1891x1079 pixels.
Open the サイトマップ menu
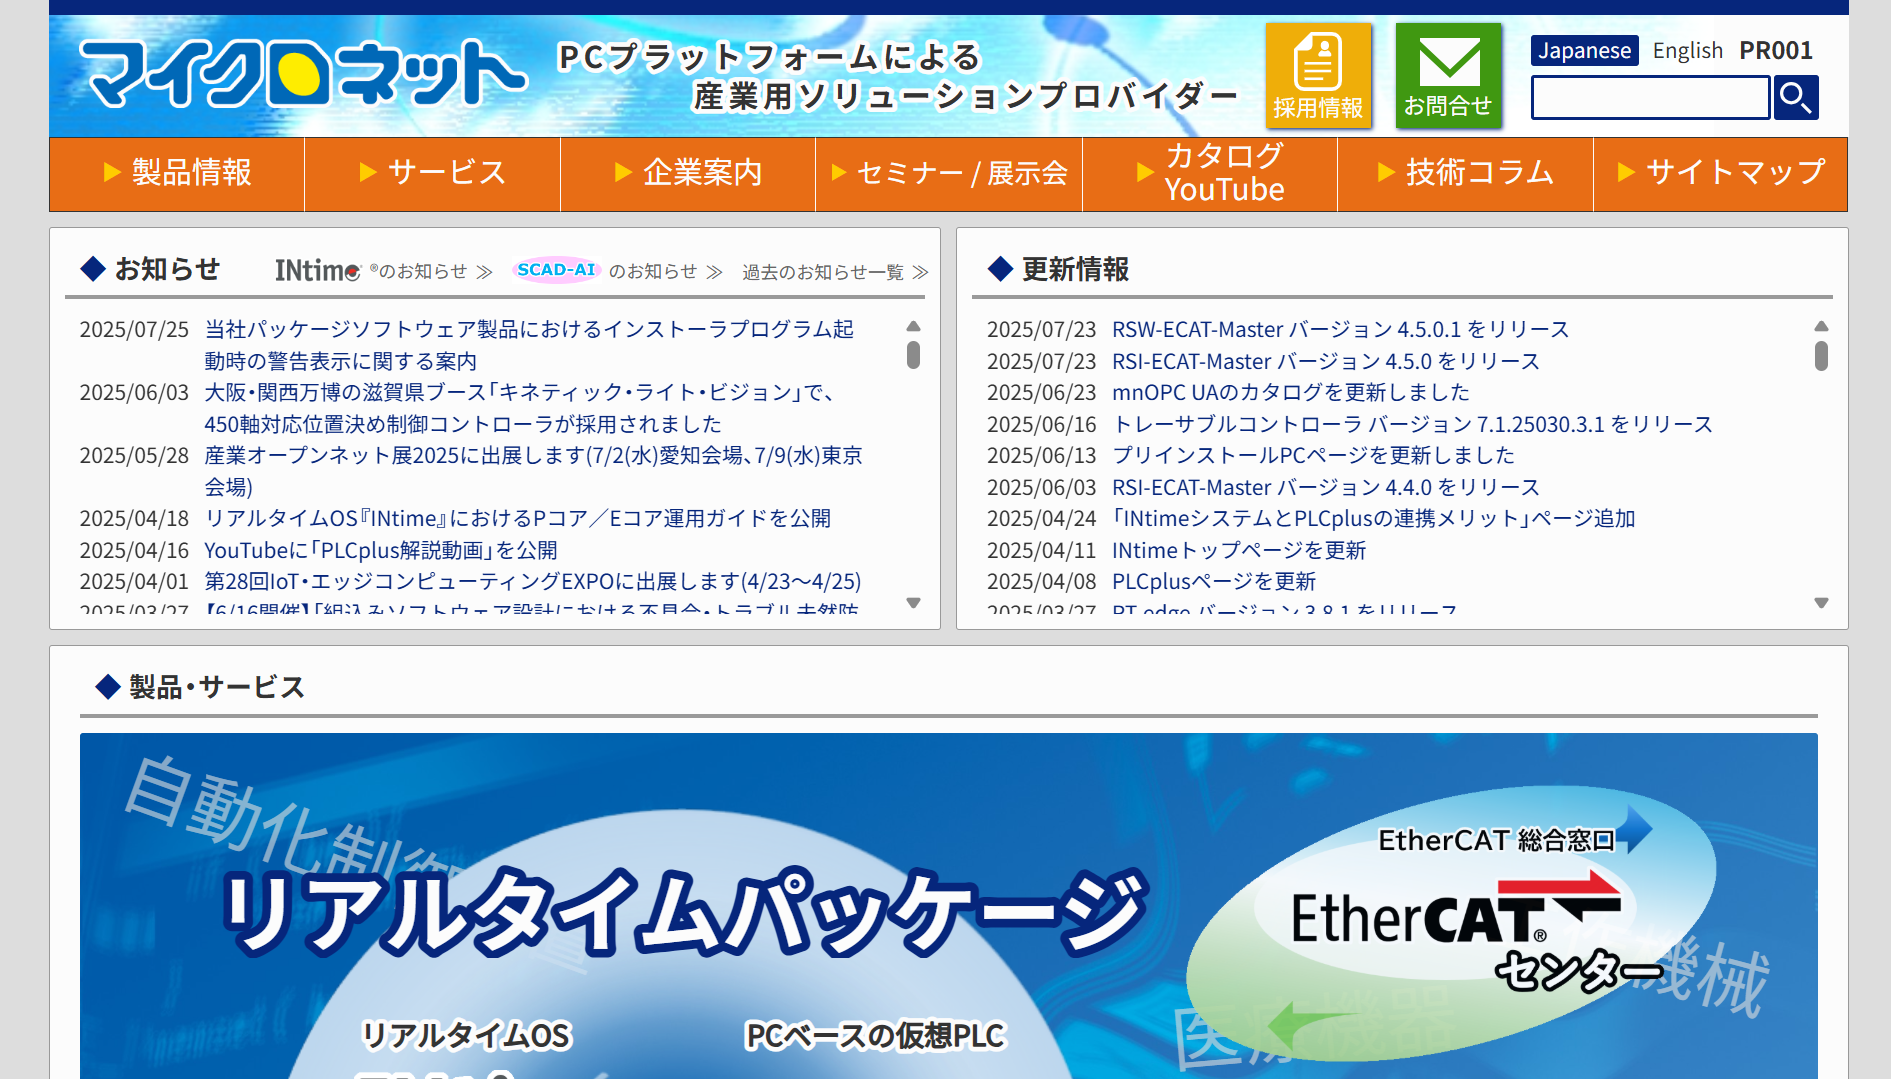point(1721,173)
